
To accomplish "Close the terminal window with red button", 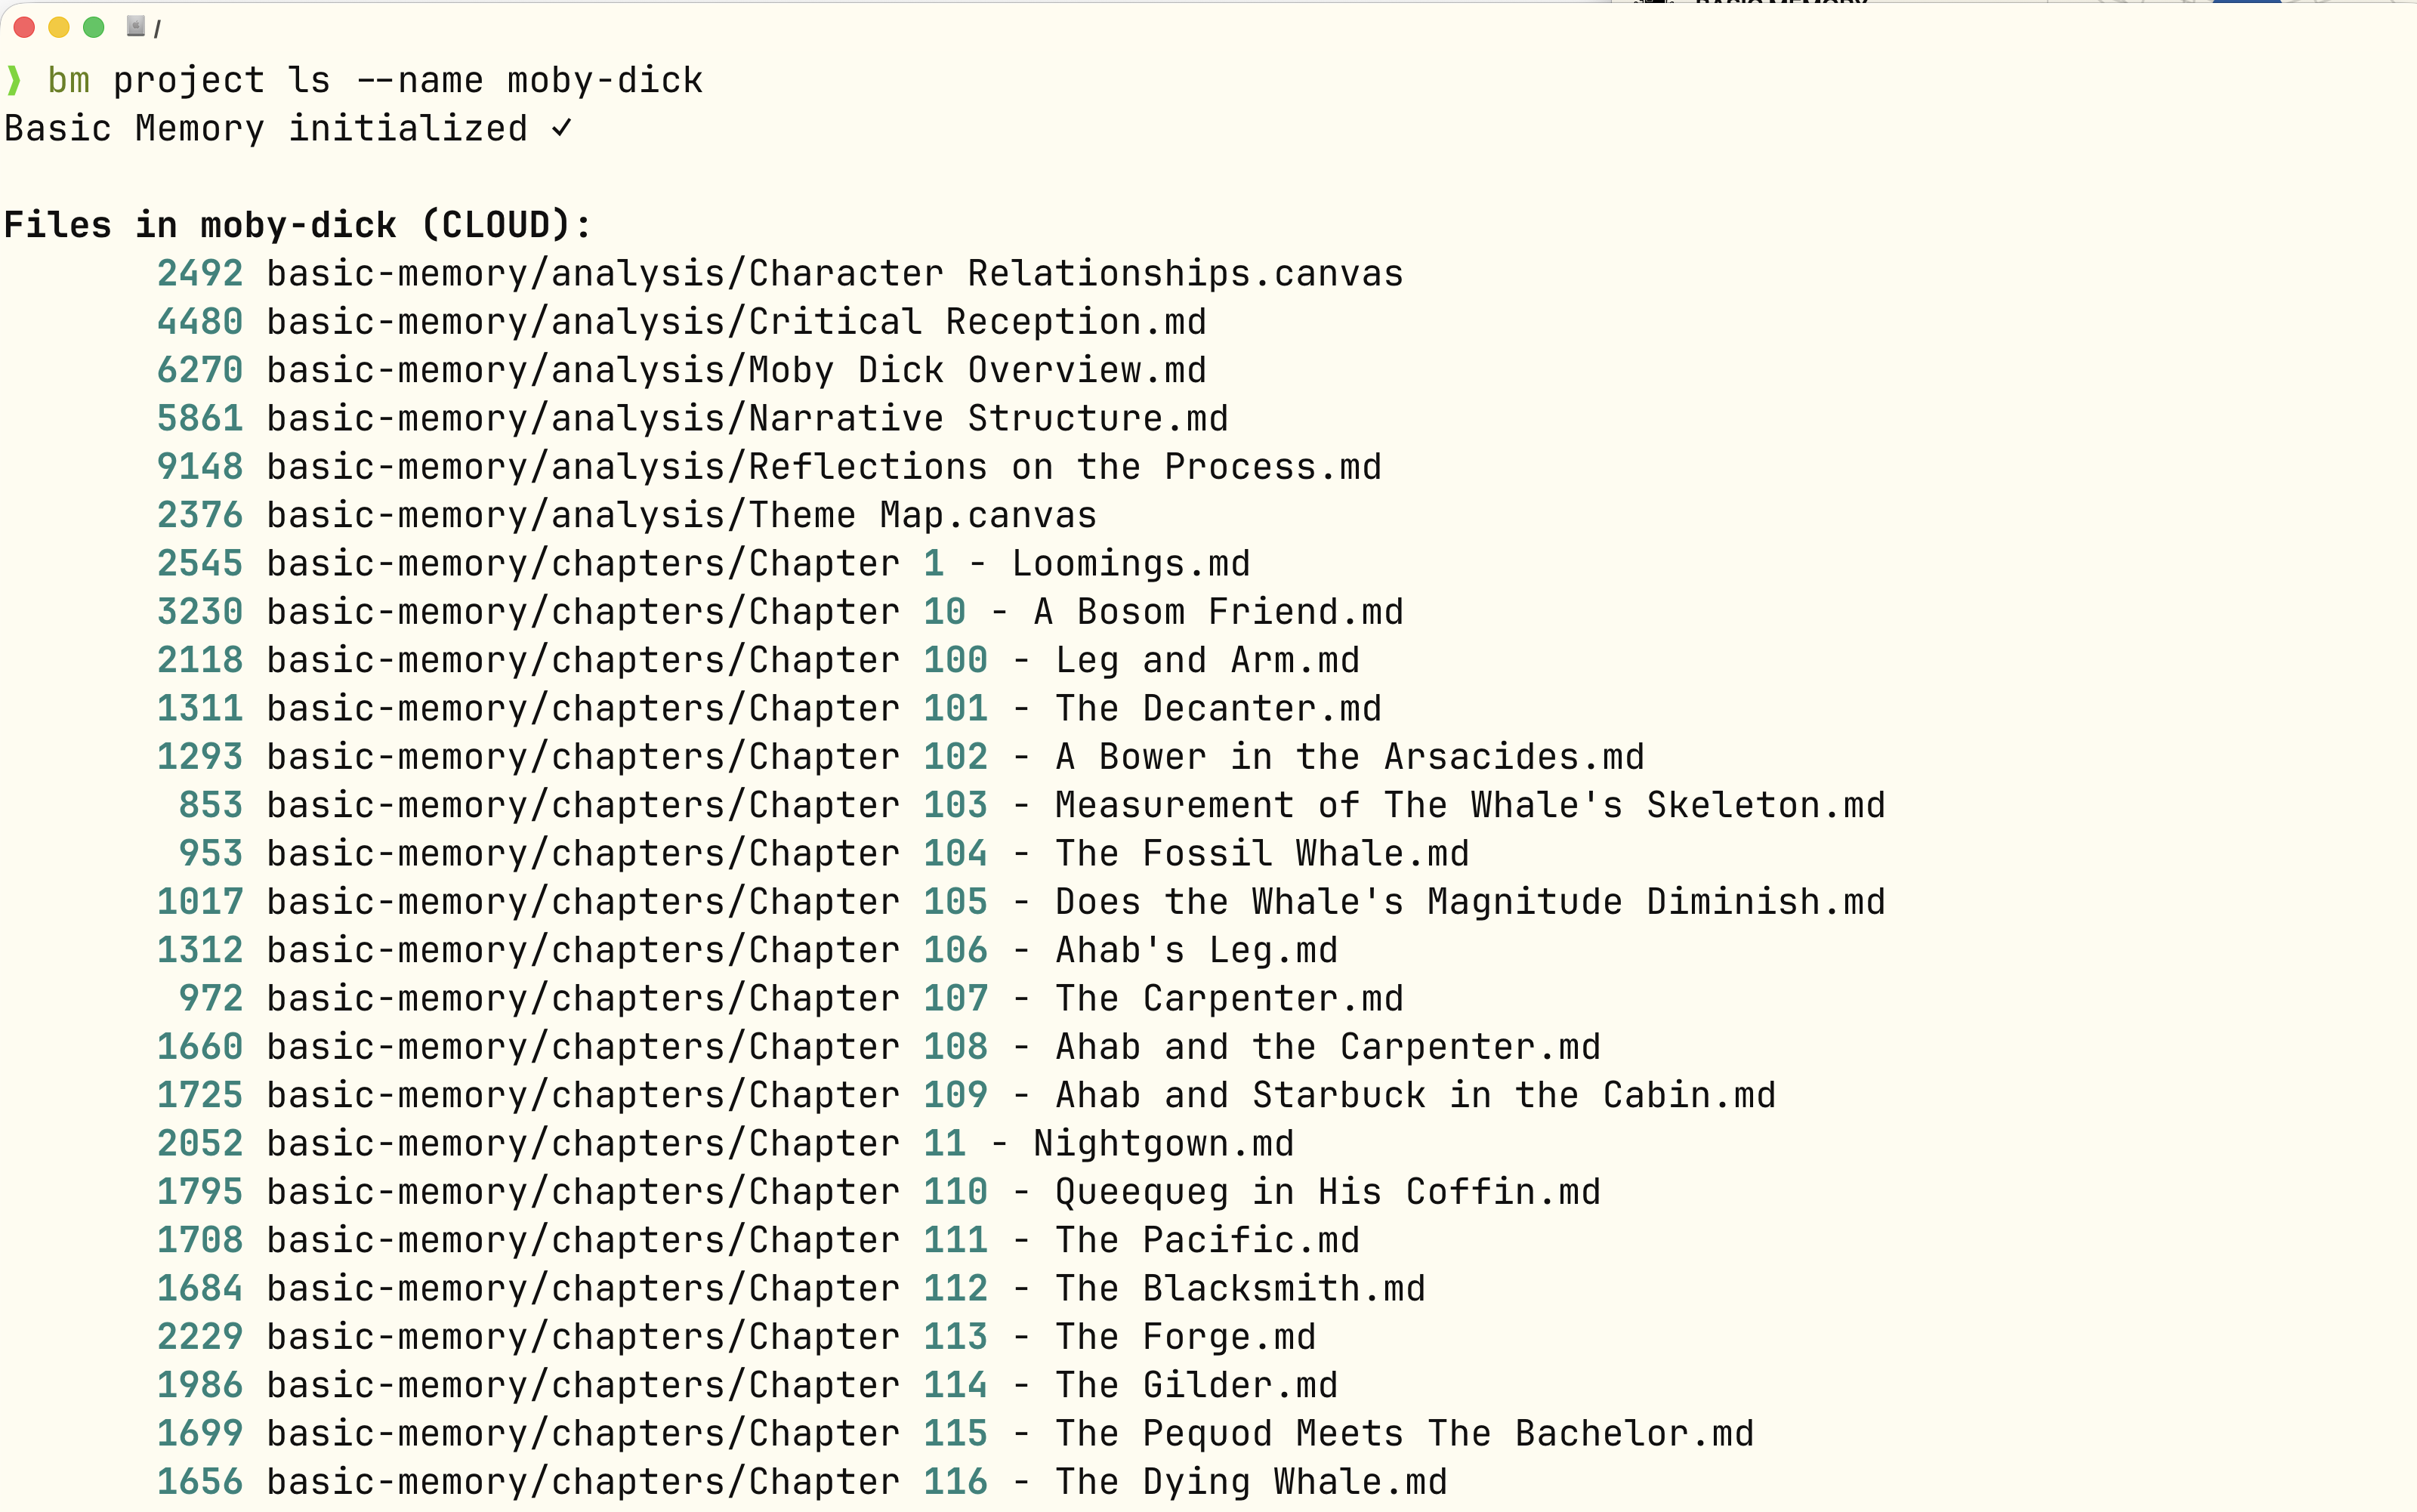I will 25,27.
